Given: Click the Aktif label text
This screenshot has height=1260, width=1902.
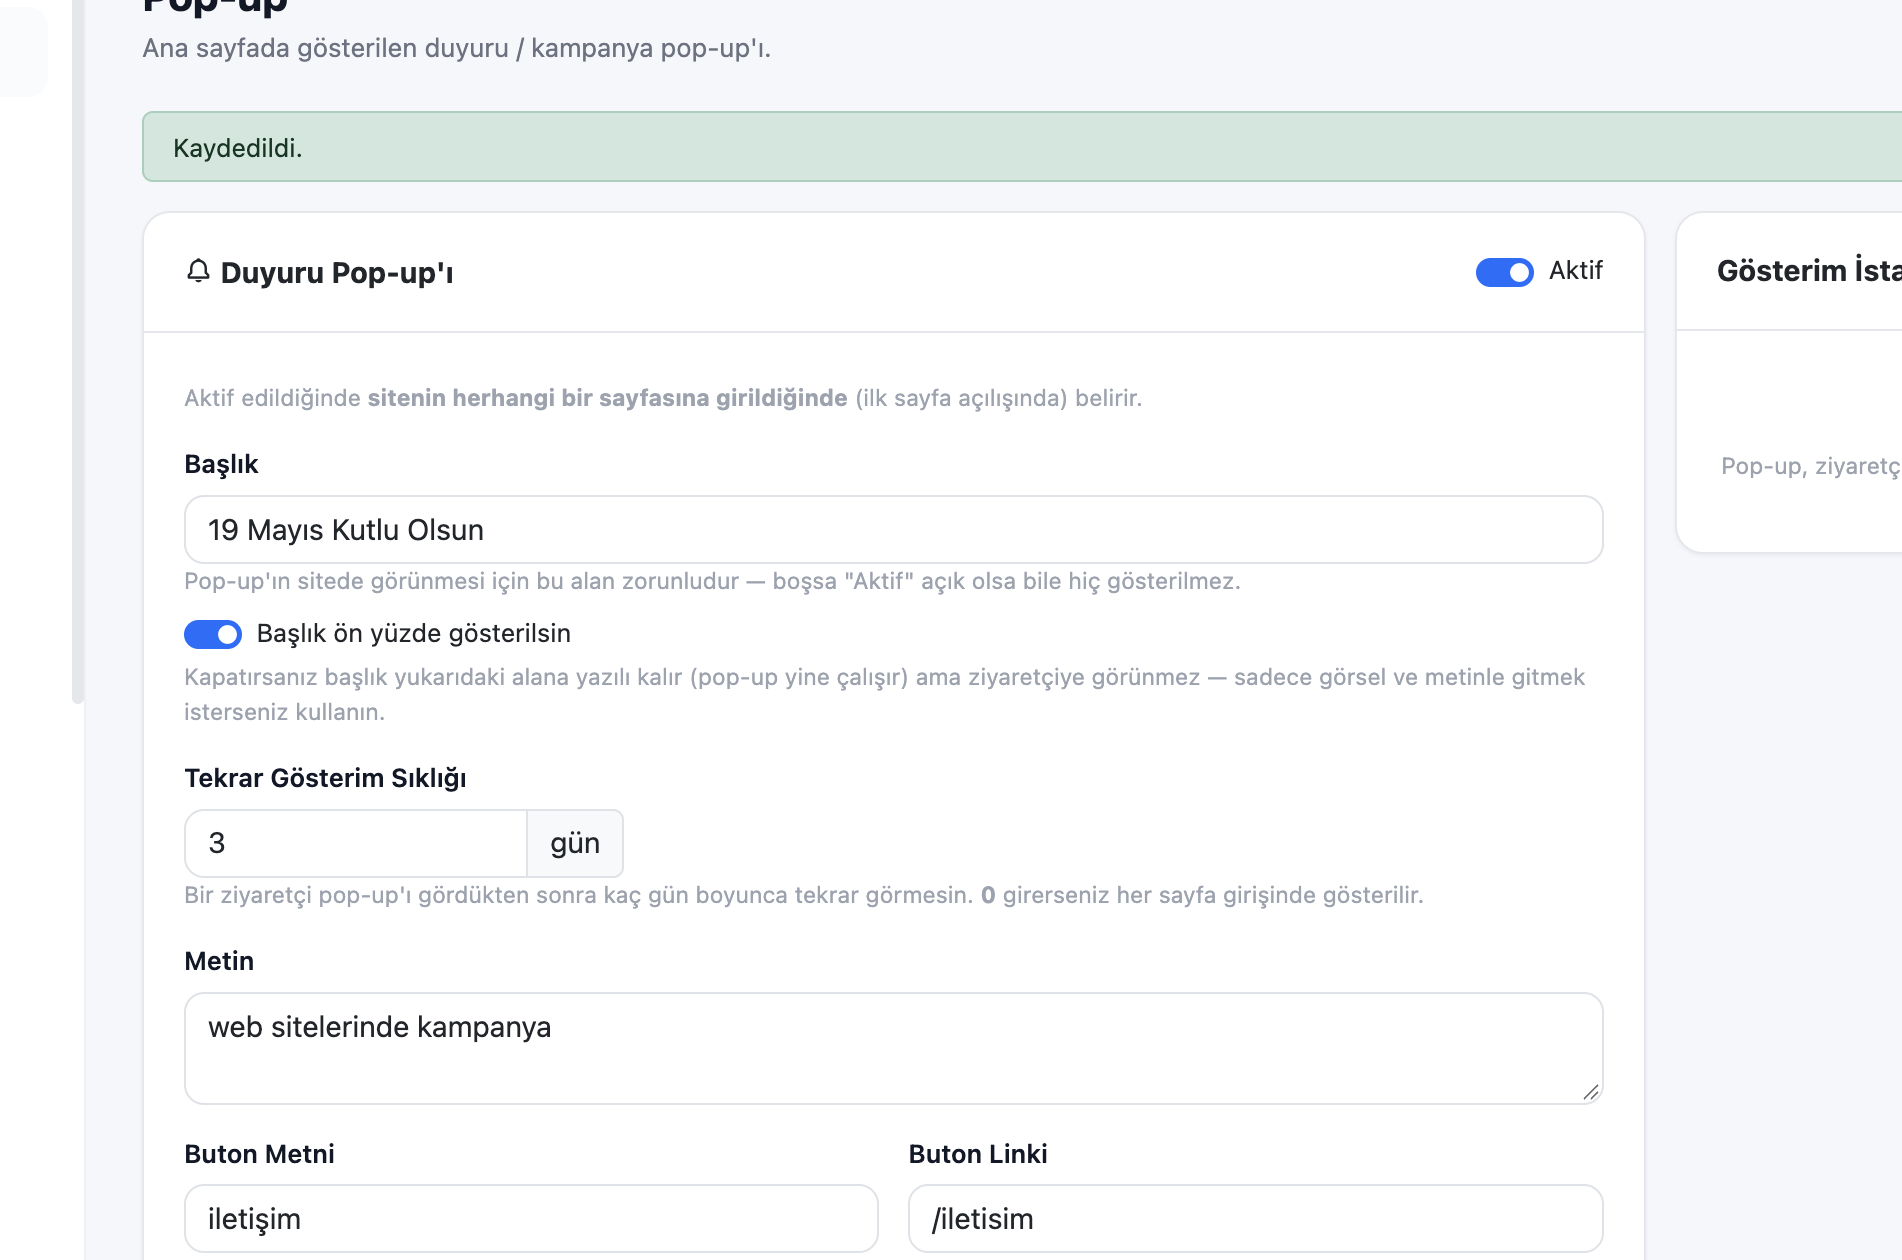Looking at the screenshot, I should pos(1575,271).
